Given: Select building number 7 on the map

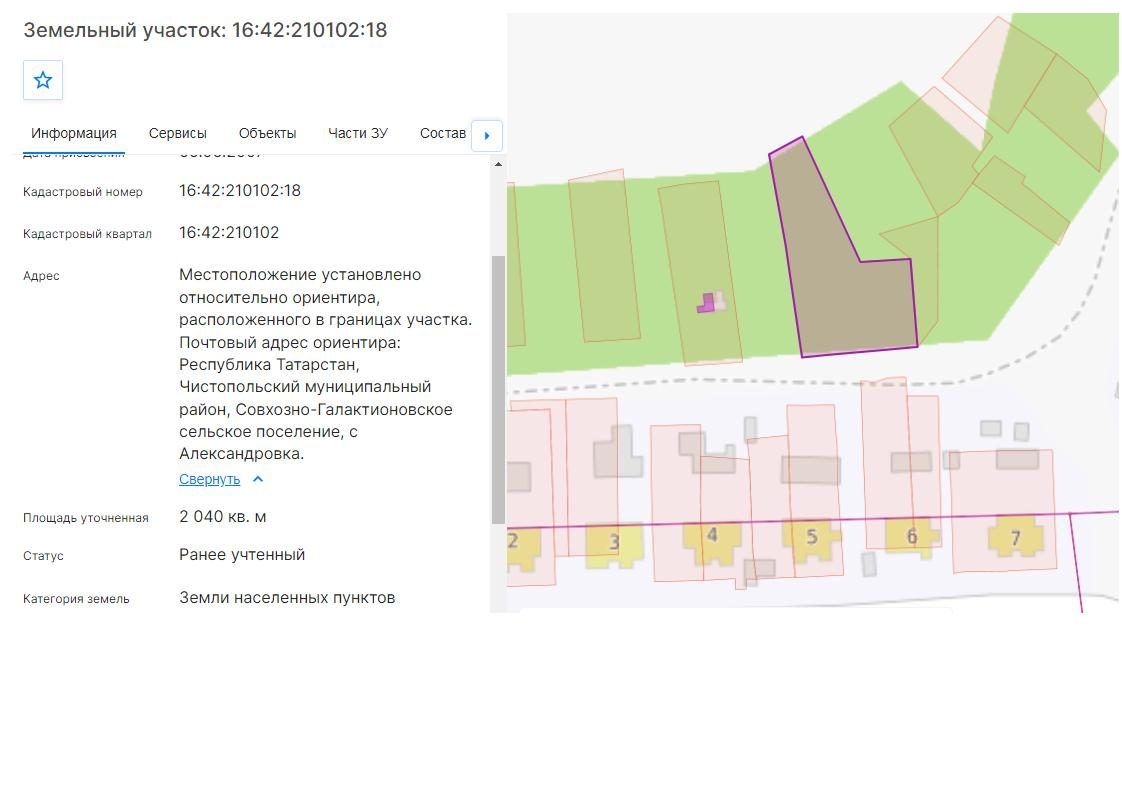Looking at the screenshot, I should pyautogui.click(x=1015, y=539).
